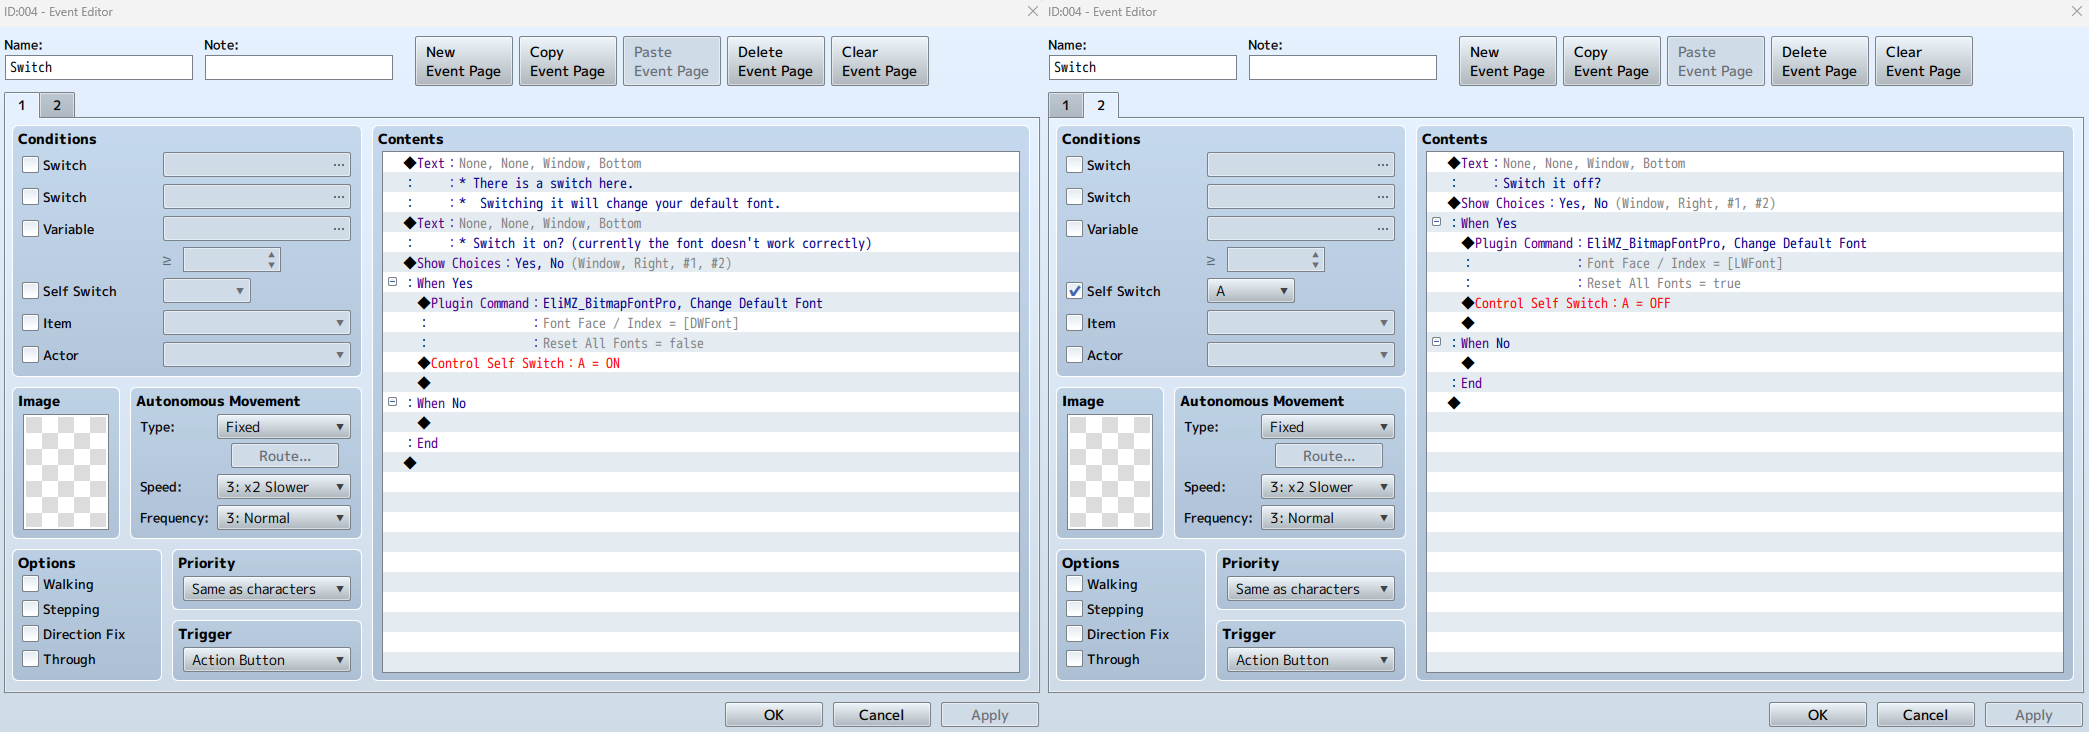Collapse the 'When Yes' branch in left editor

[x=393, y=283]
